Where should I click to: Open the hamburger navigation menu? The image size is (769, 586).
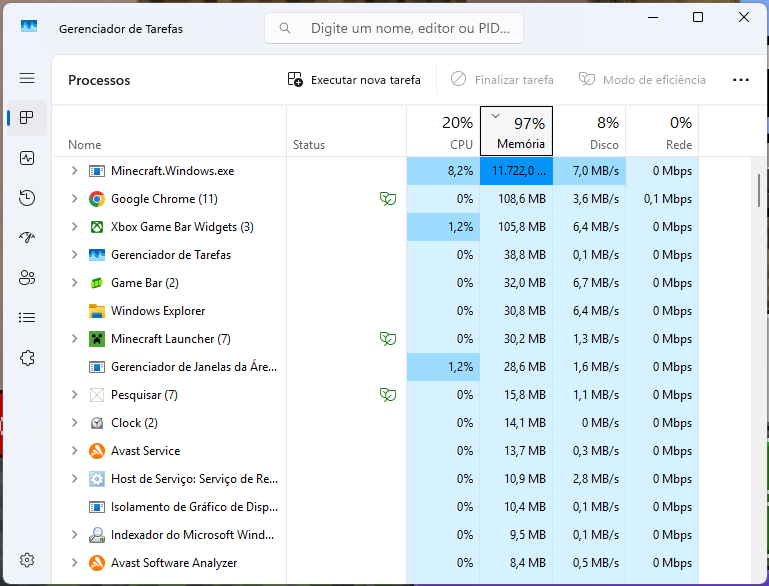[27, 78]
